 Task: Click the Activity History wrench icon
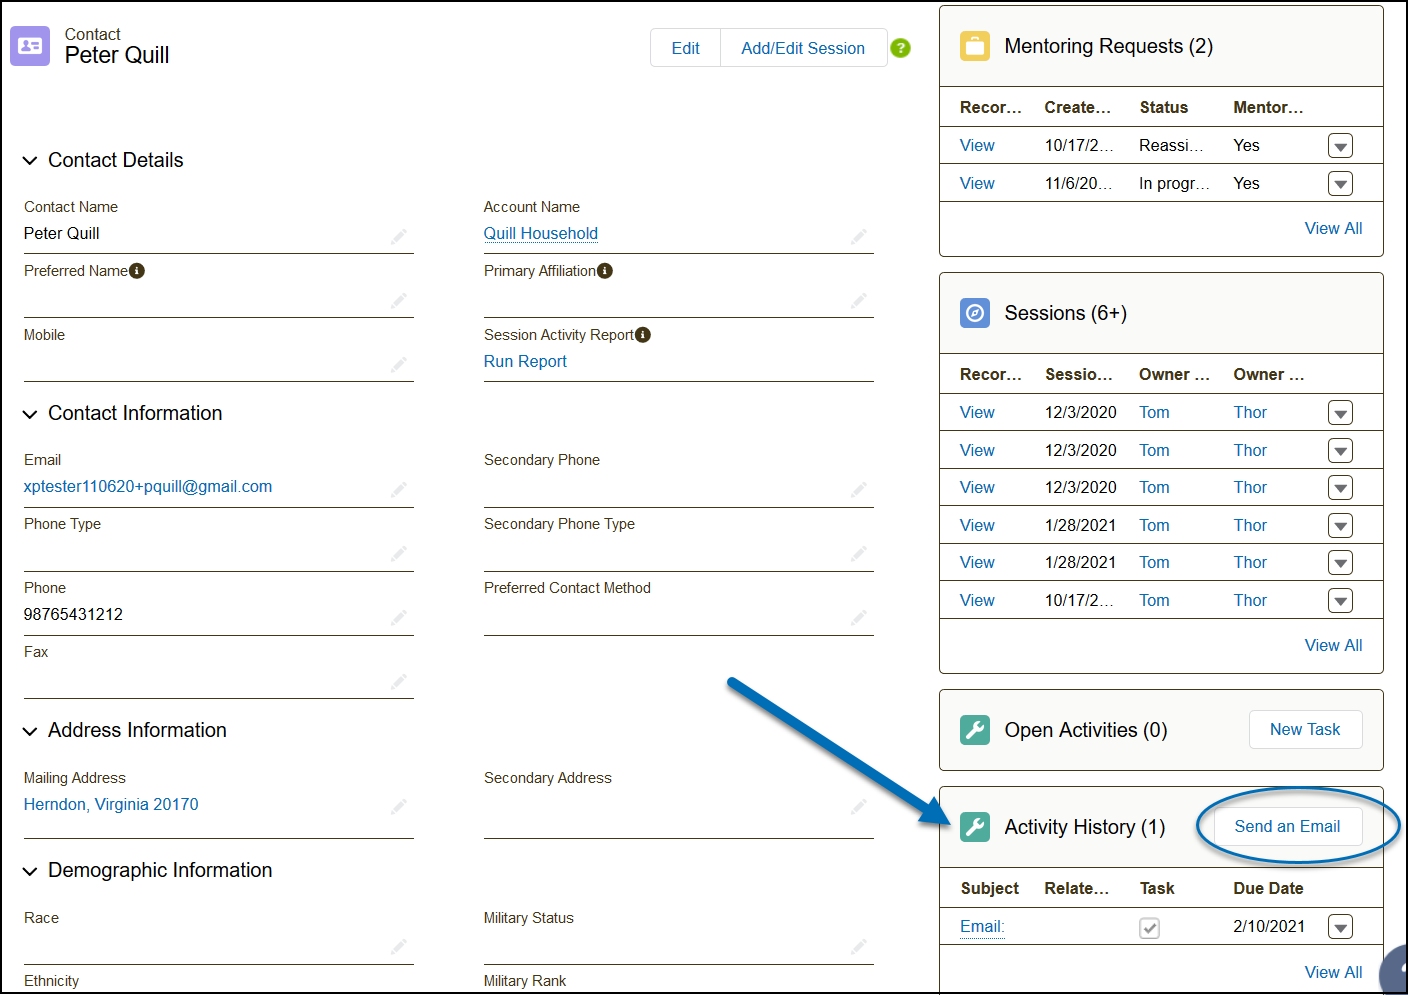(x=974, y=827)
